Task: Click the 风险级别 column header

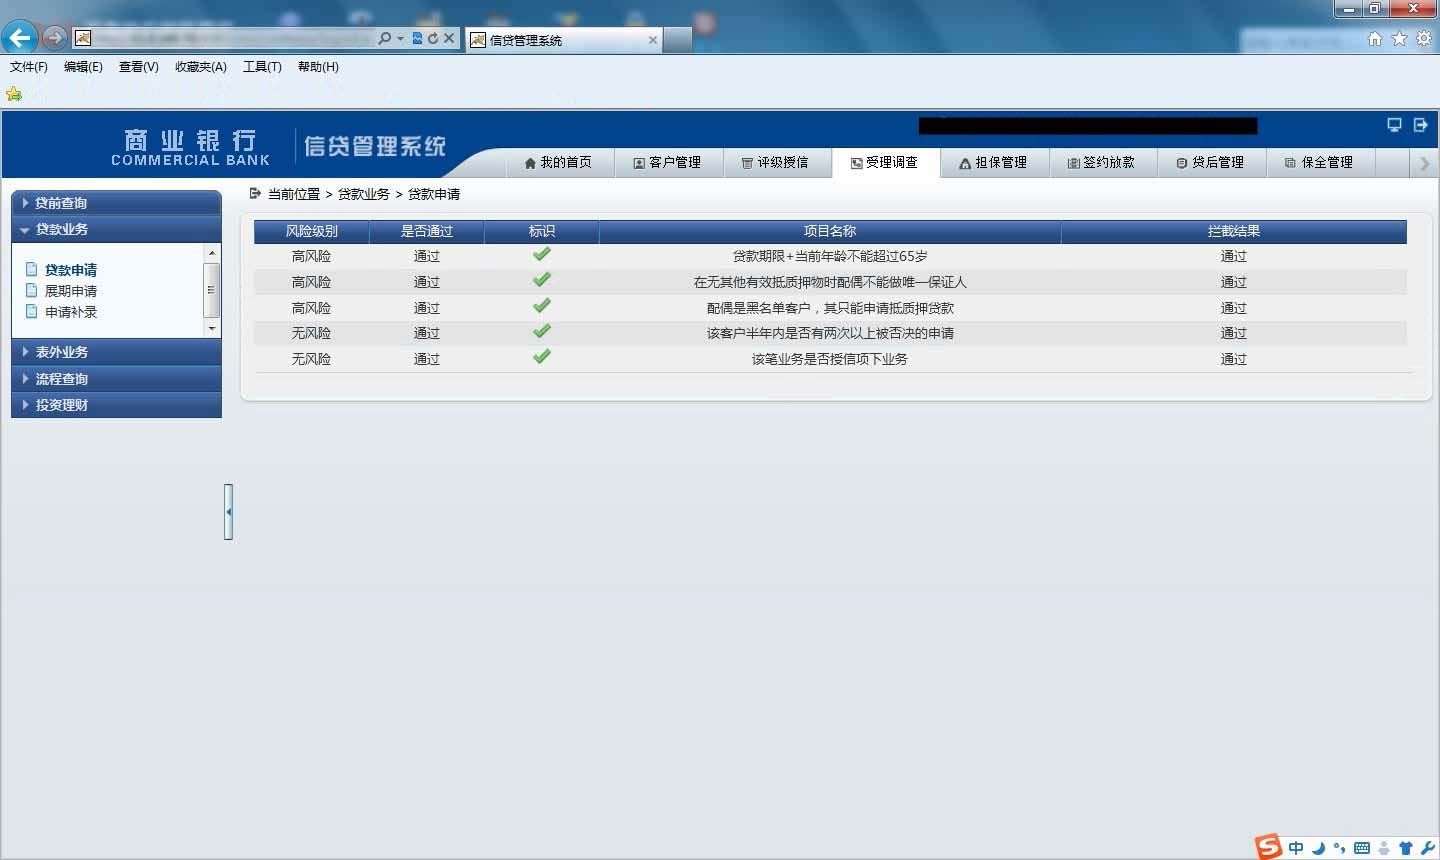Action: pyautogui.click(x=312, y=231)
